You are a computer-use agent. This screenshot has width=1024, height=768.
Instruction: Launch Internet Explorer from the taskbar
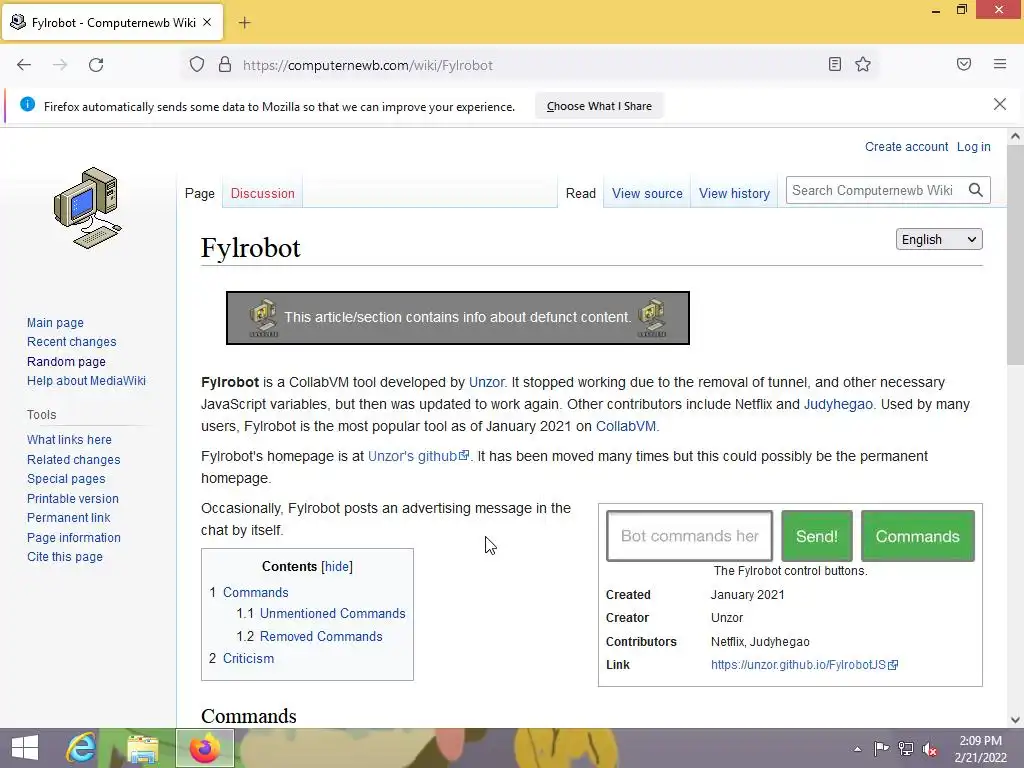coord(81,748)
